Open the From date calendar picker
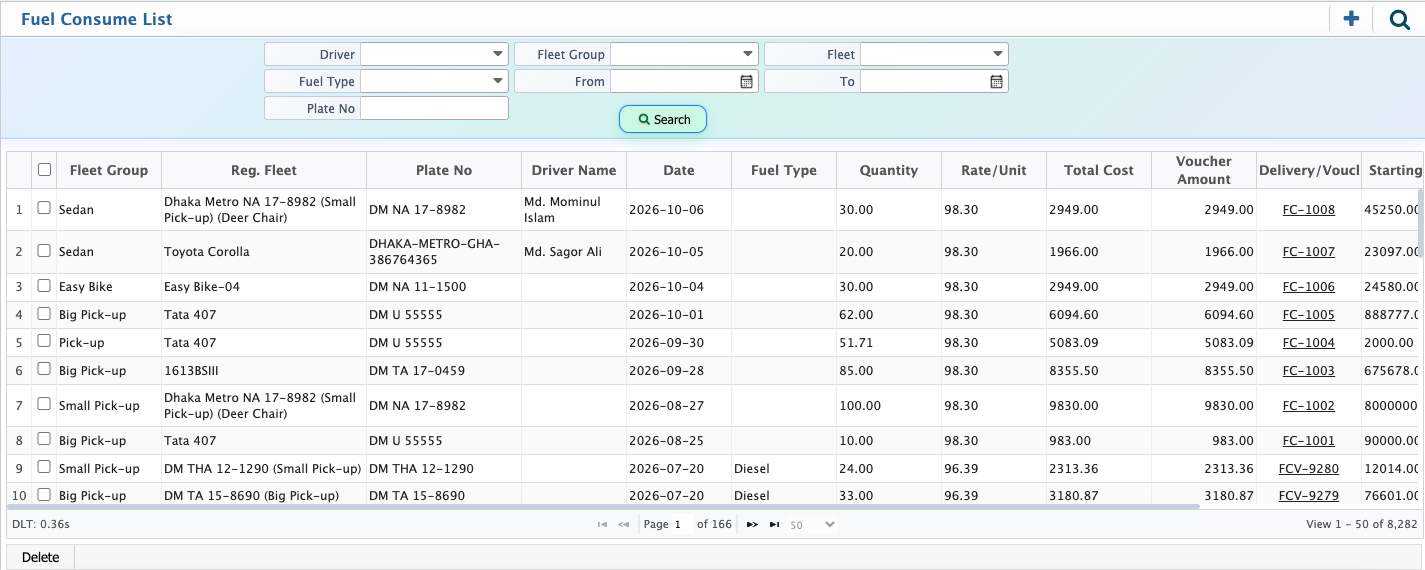 point(746,82)
